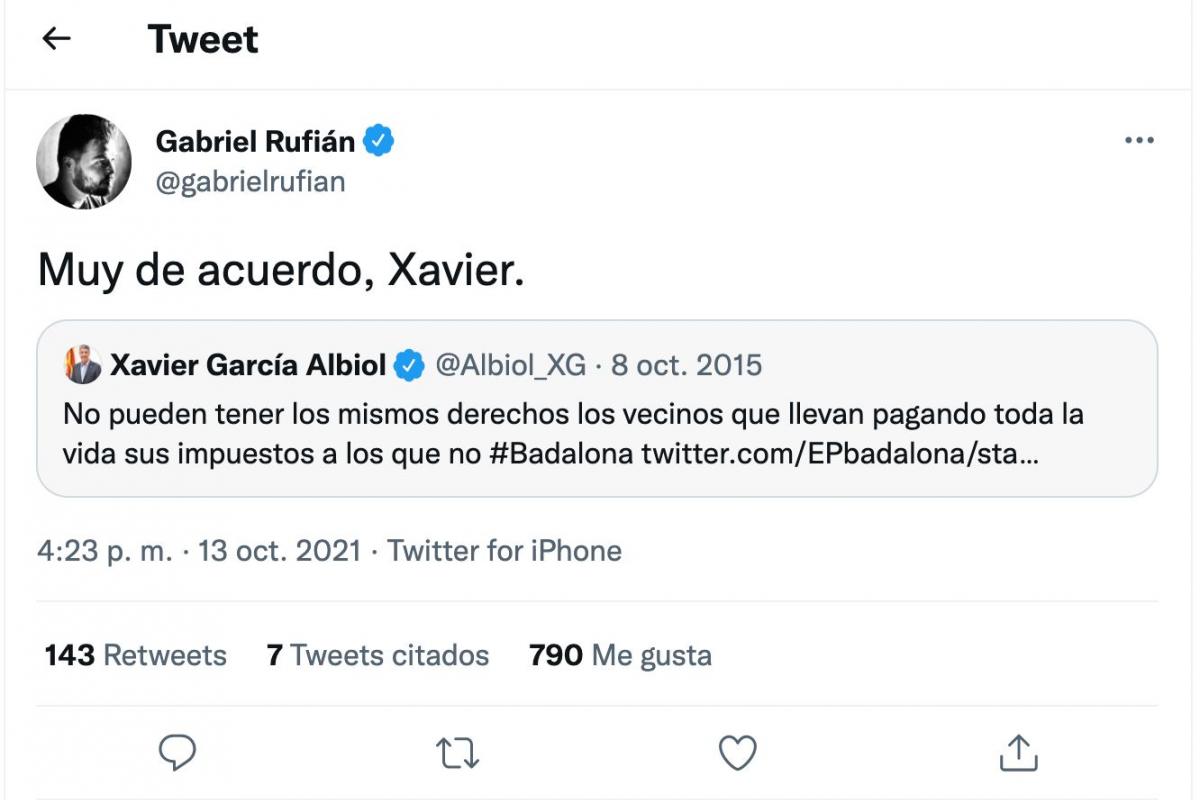Viewport: 1200px width, 800px height.
Task: Click the back arrow icon
Action: pyautogui.click(x=57, y=39)
